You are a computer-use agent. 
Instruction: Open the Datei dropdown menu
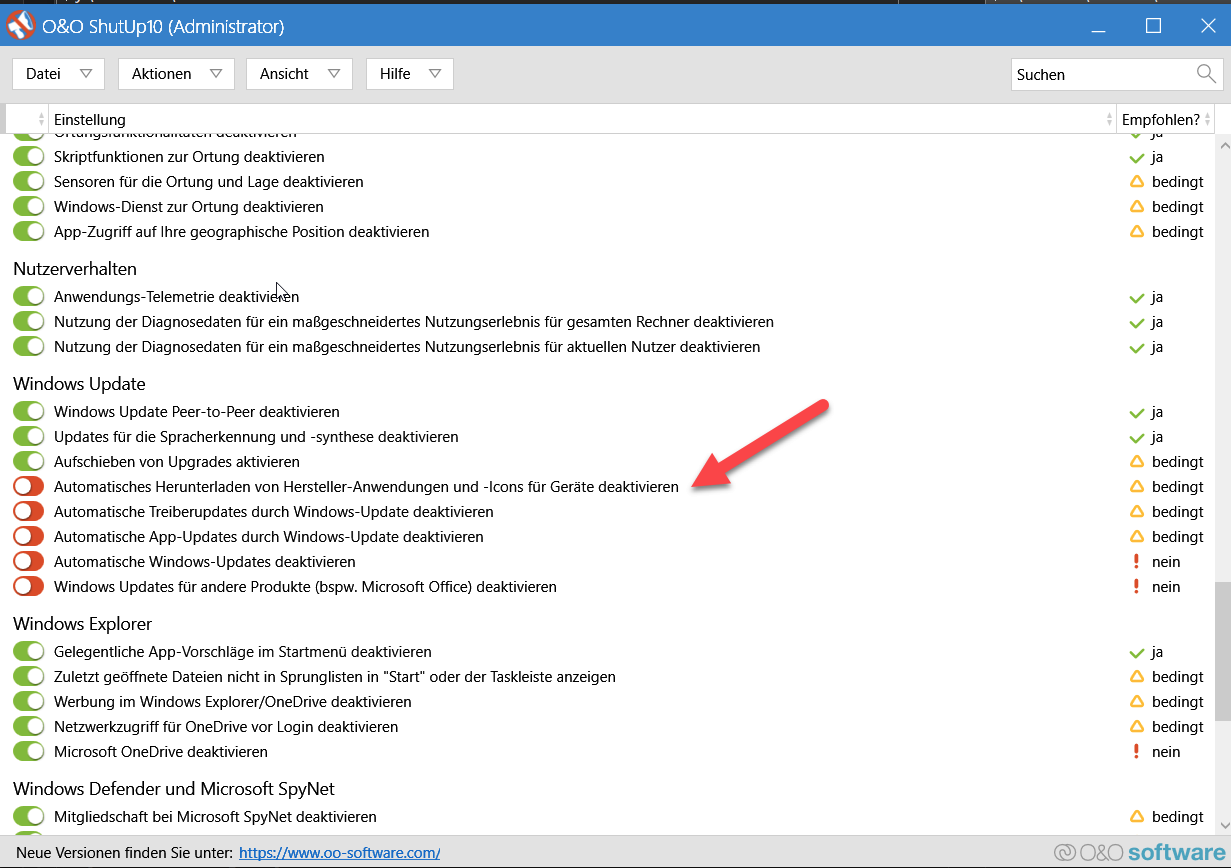pos(58,74)
